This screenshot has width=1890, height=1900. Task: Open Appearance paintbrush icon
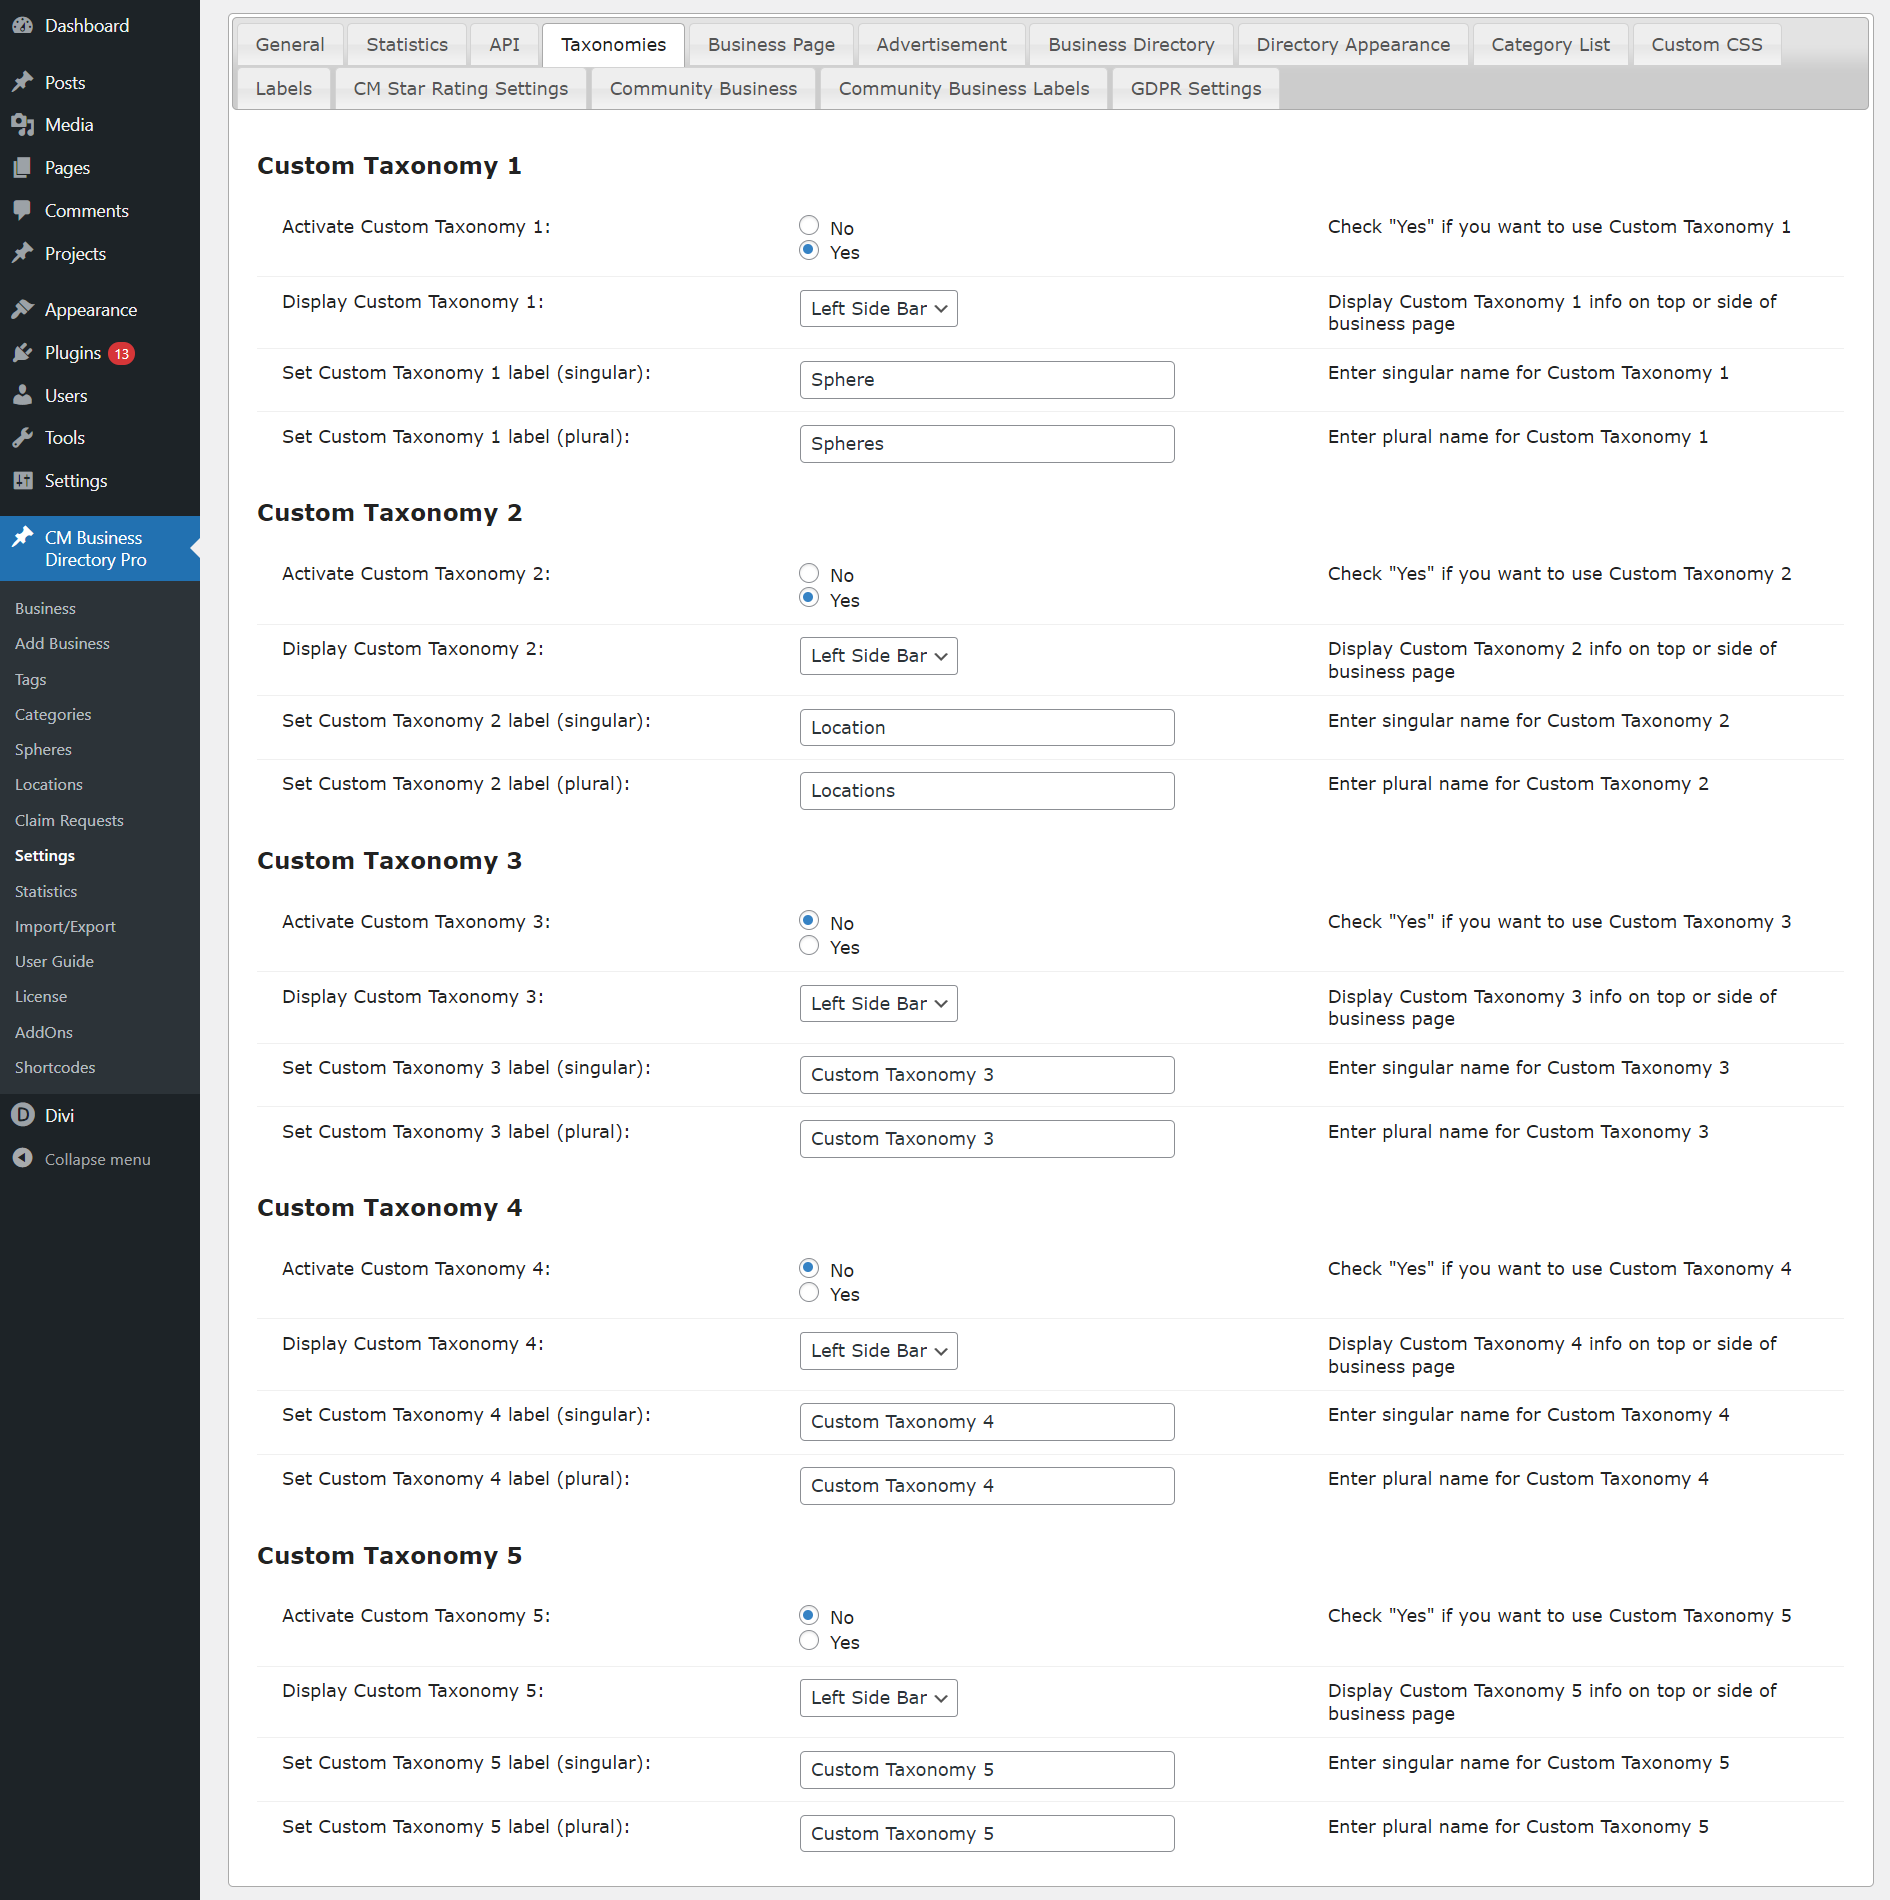[x=23, y=310]
